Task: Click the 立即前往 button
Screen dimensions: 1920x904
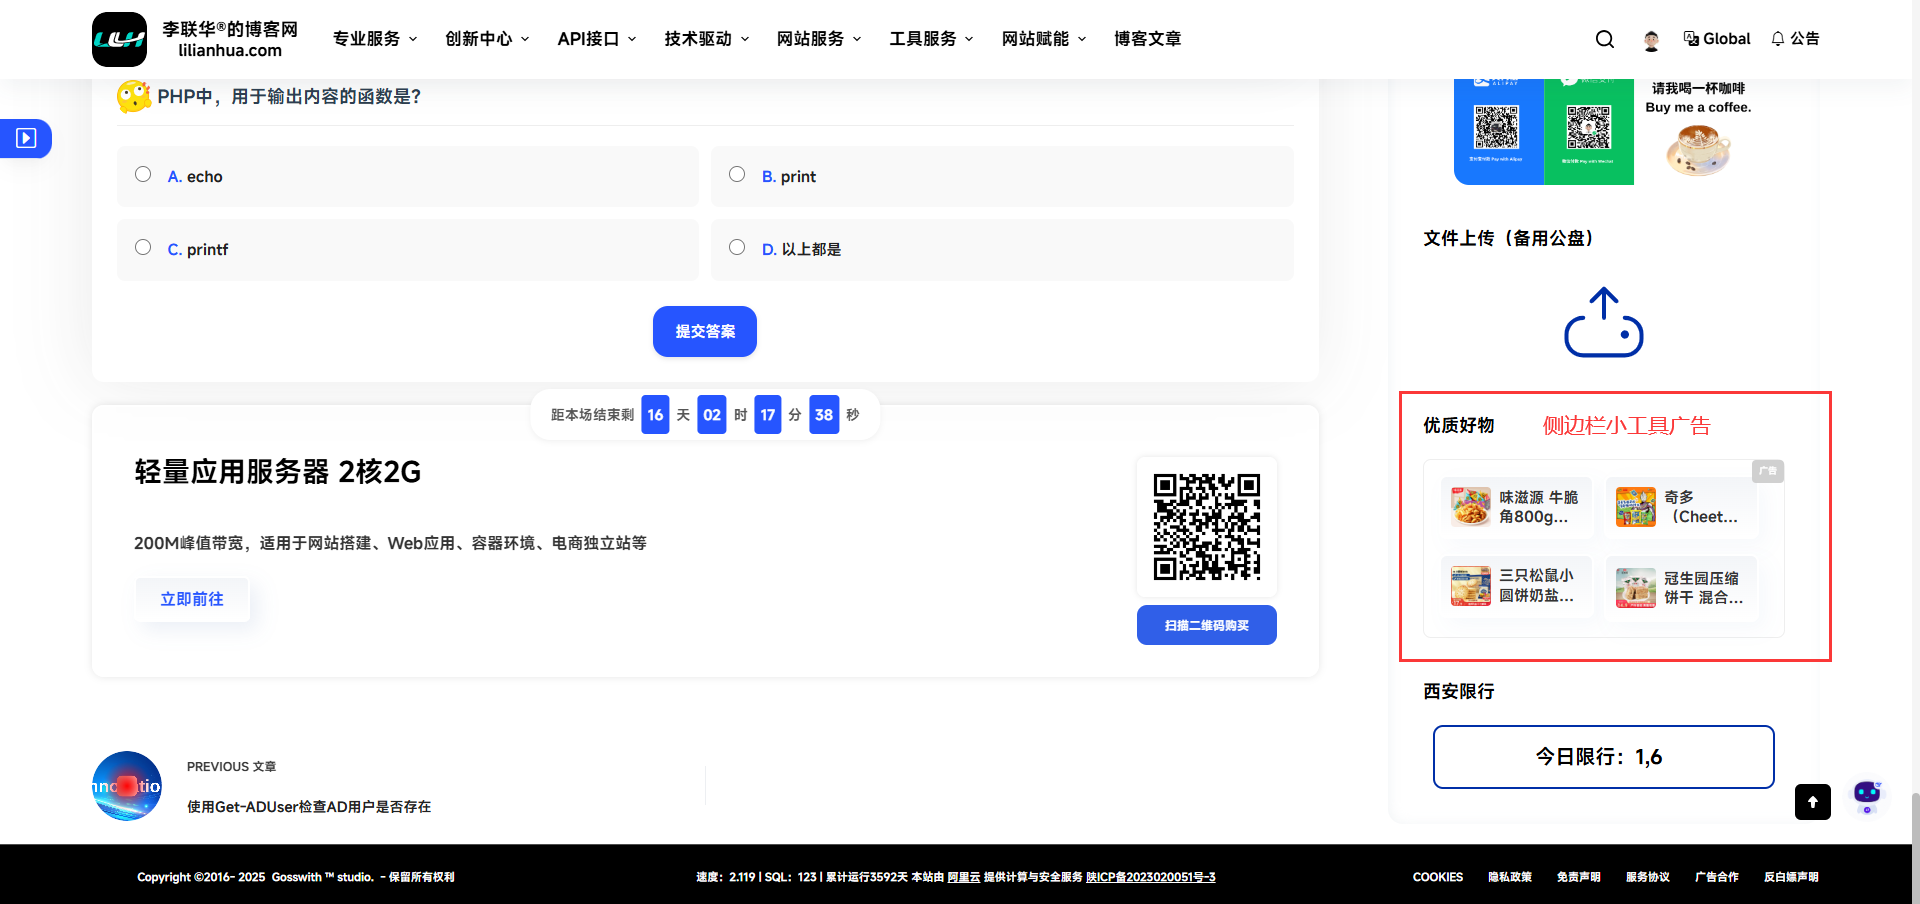Action: click(192, 599)
